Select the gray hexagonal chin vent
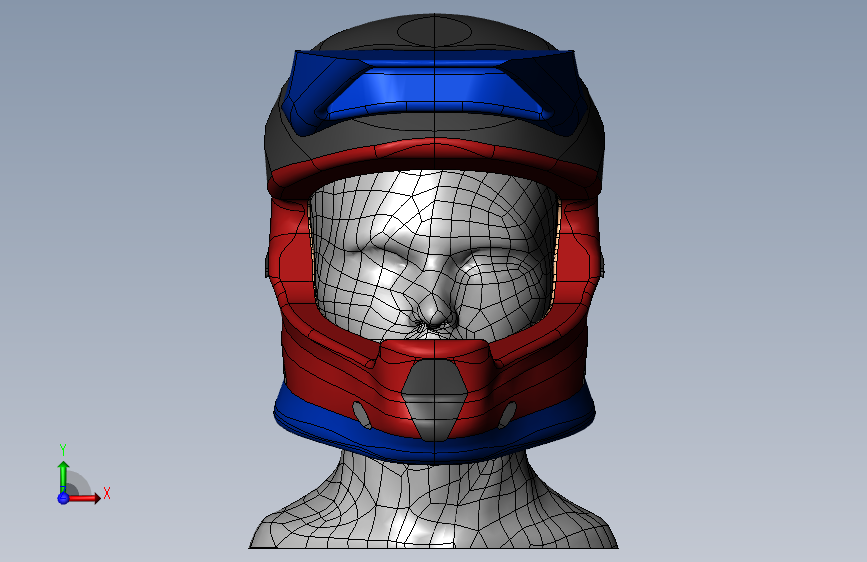 435,399
